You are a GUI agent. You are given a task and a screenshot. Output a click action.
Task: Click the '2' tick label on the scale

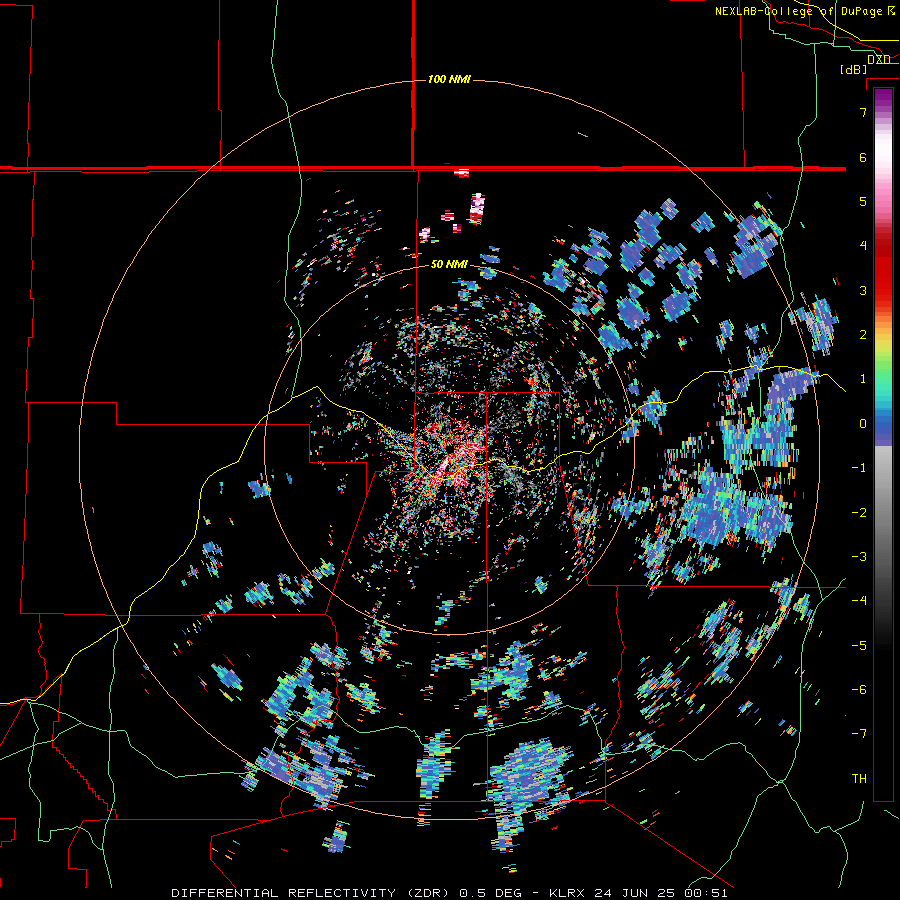(863, 335)
